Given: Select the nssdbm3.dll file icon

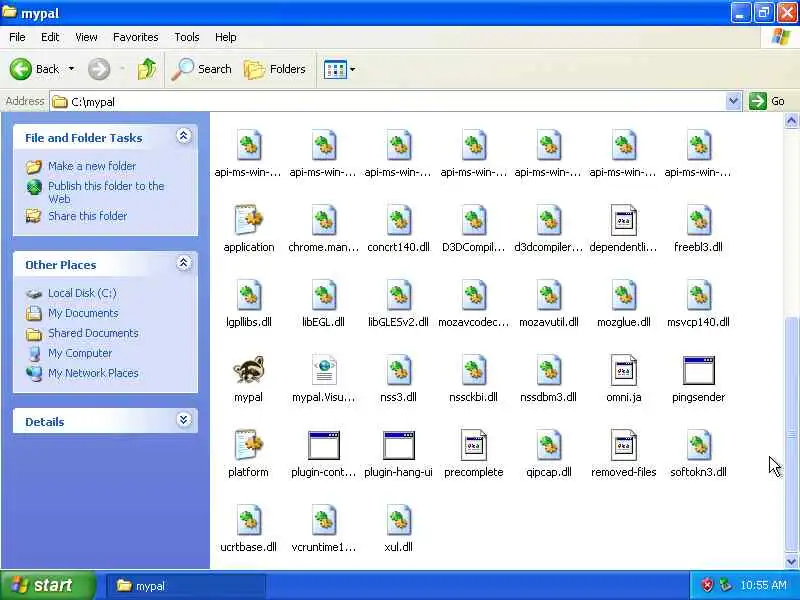Looking at the screenshot, I should coord(548,370).
